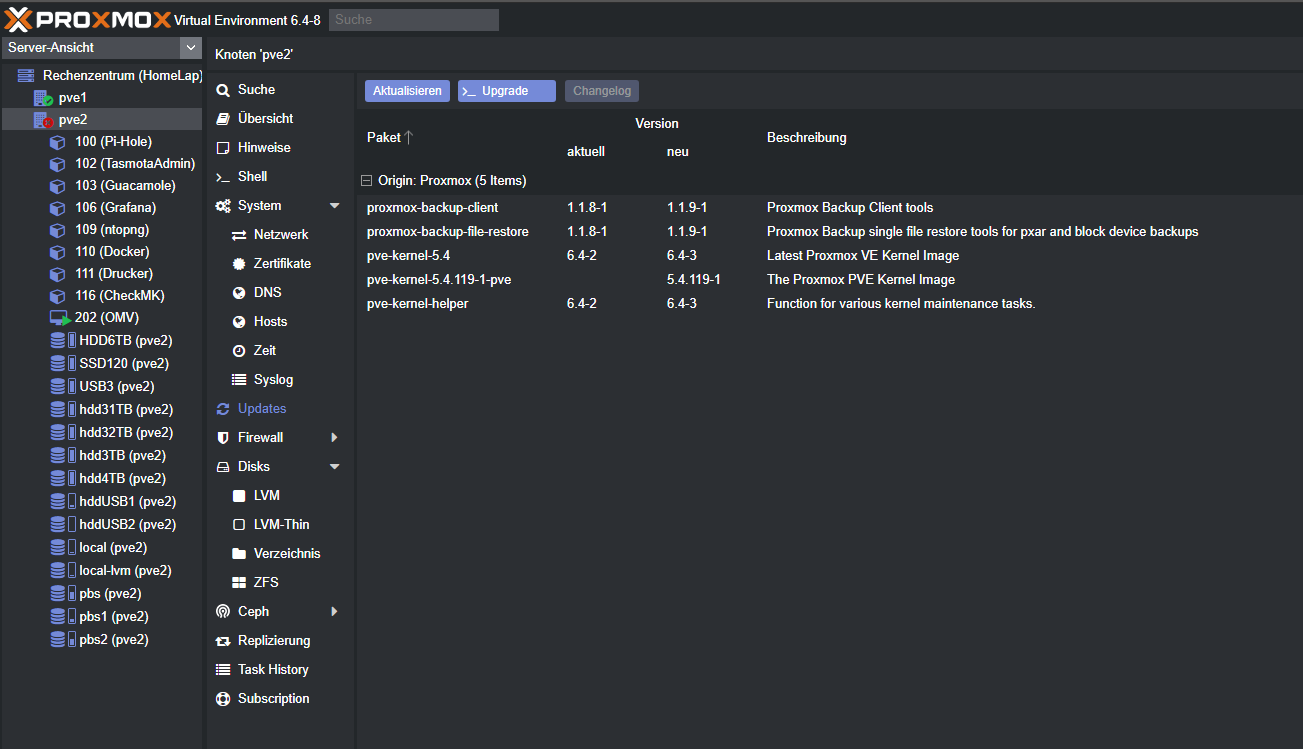
Task: Click the clock icon for Zeit
Action: [239, 351]
